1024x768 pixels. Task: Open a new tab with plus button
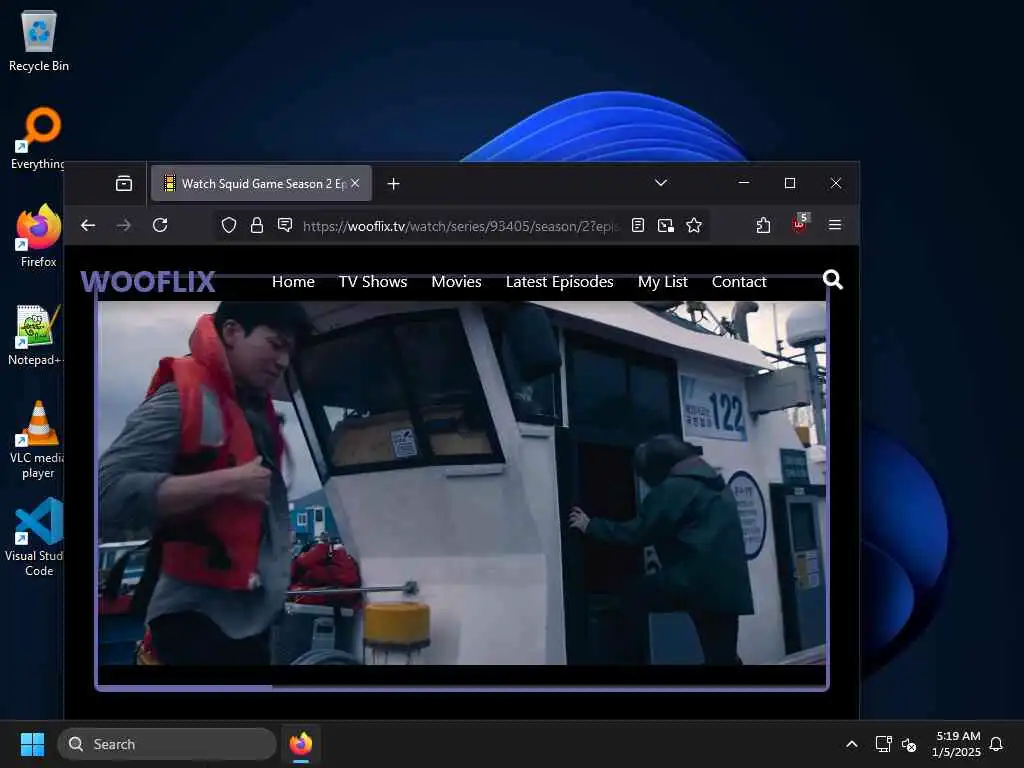point(393,184)
